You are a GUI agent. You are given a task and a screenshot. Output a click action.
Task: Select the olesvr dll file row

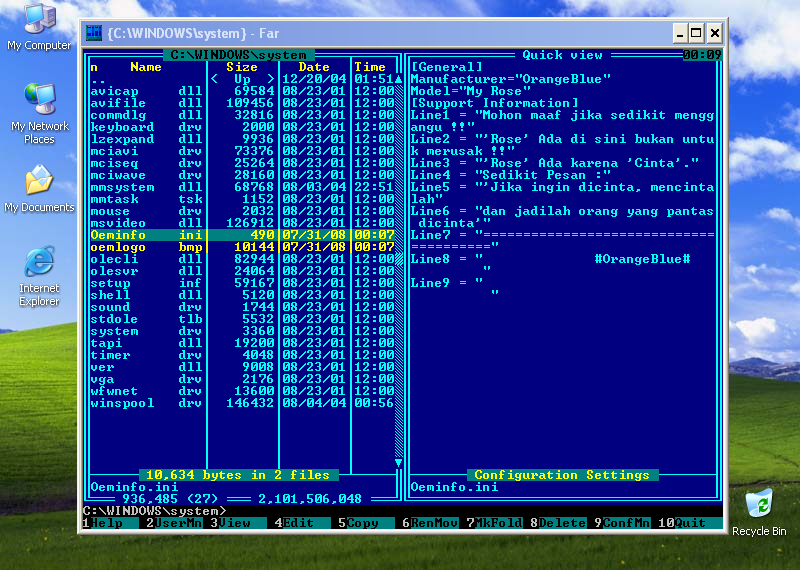tap(242, 271)
